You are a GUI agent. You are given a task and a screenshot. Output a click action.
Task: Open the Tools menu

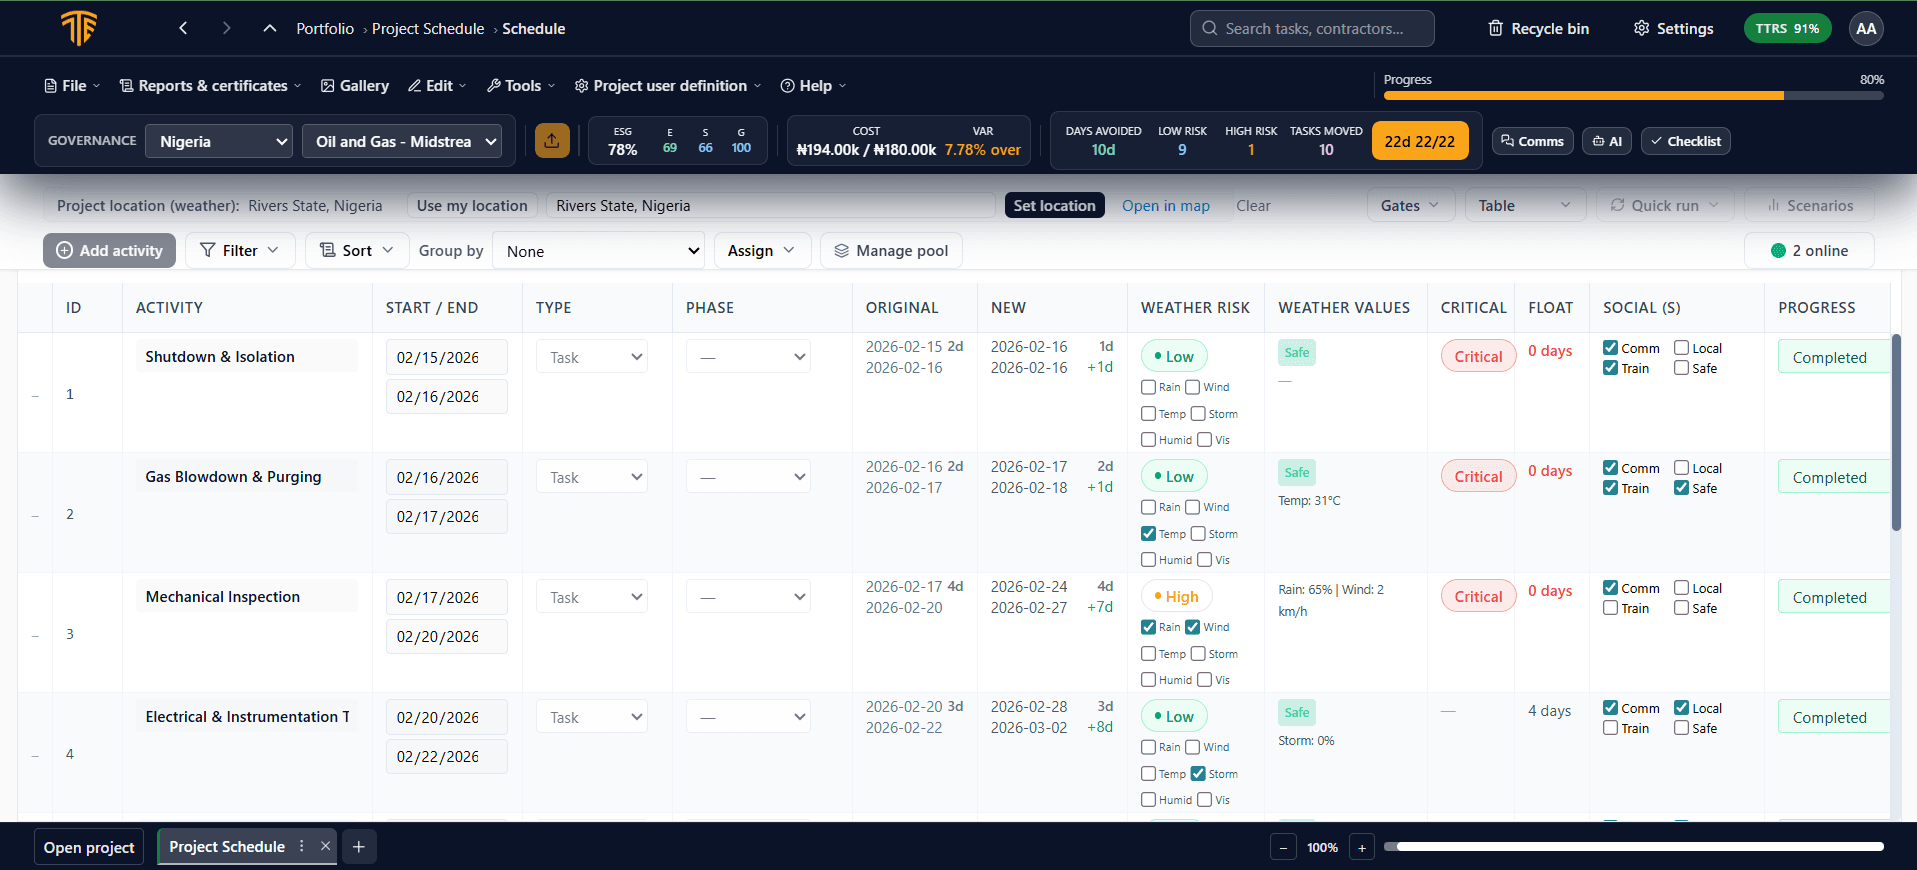521,86
